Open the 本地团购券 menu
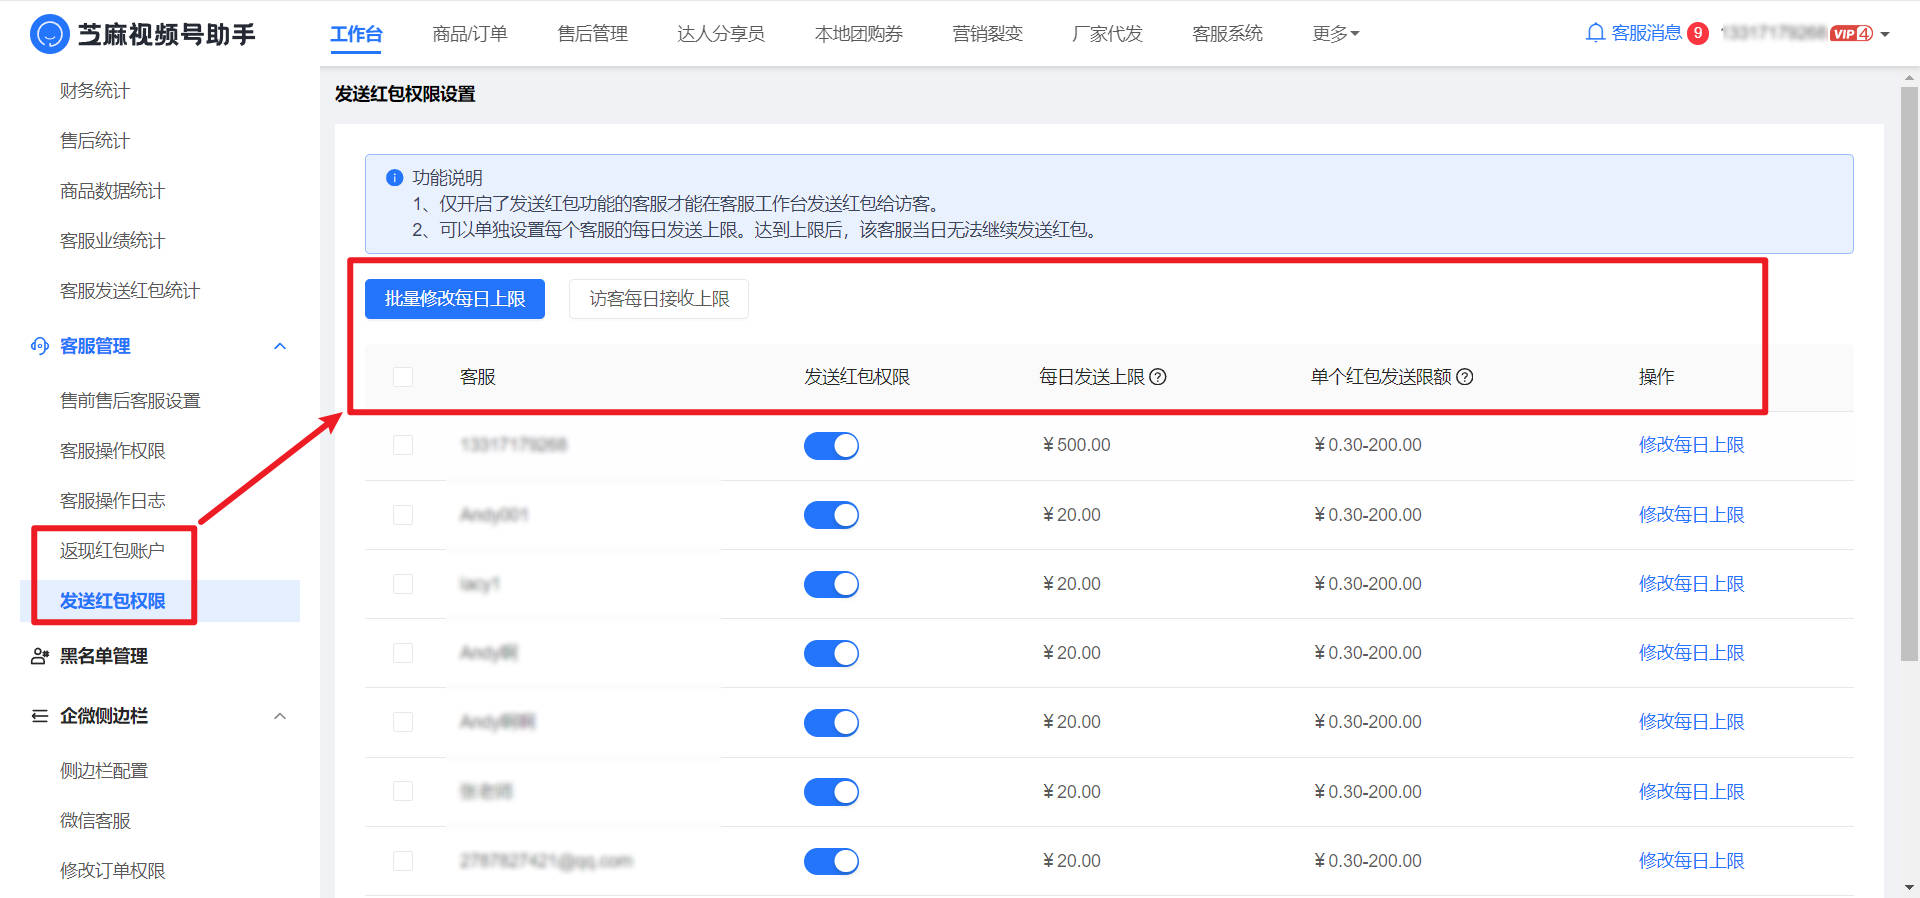1920x898 pixels. click(859, 34)
